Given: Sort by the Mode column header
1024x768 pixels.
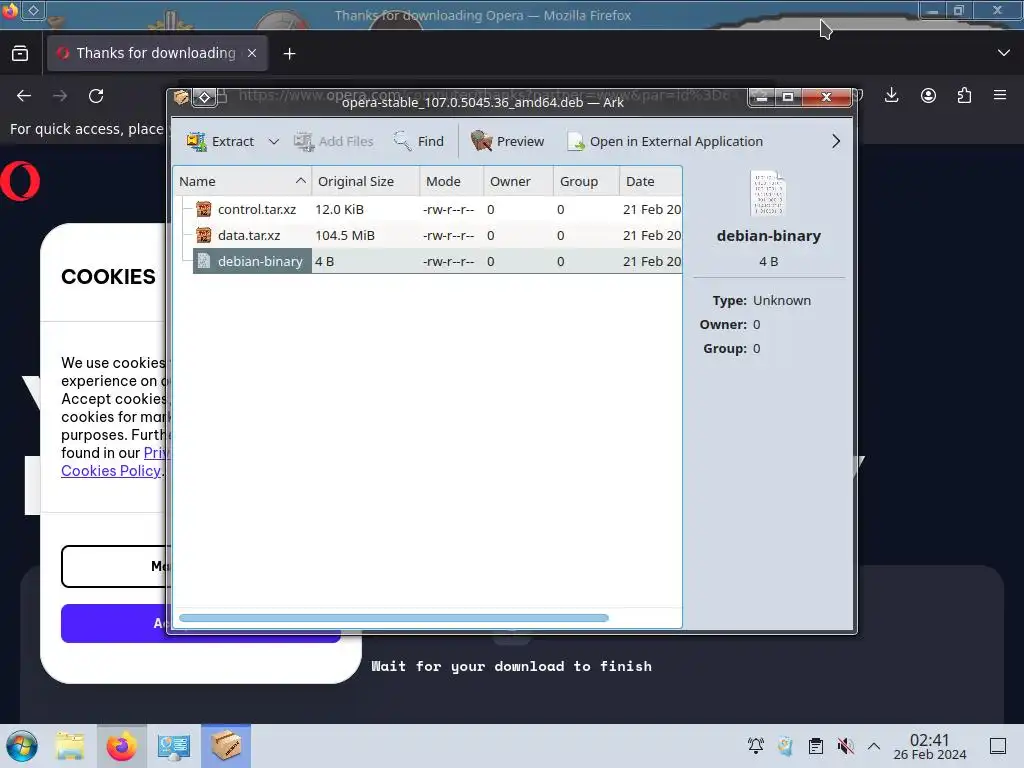Looking at the screenshot, I should (x=451, y=182).
